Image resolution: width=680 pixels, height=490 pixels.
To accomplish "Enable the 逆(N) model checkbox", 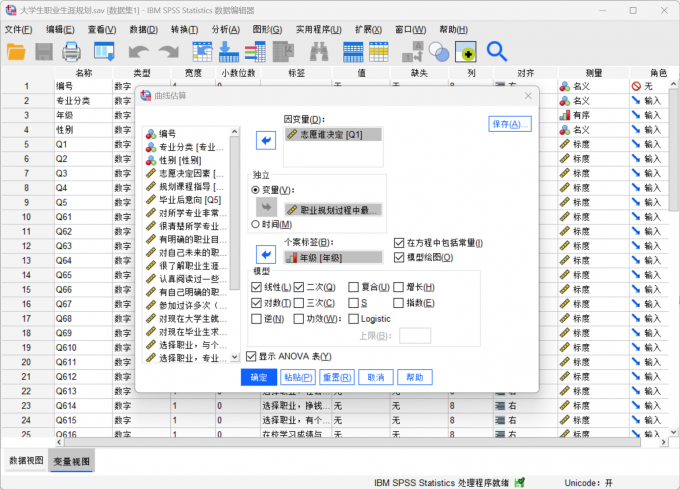I will tap(256, 319).
